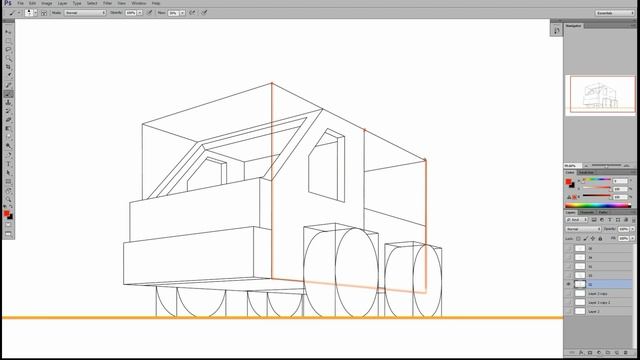Switch to the Swatches tab
The height and width of the screenshot is (360, 640).
point(586,173)
